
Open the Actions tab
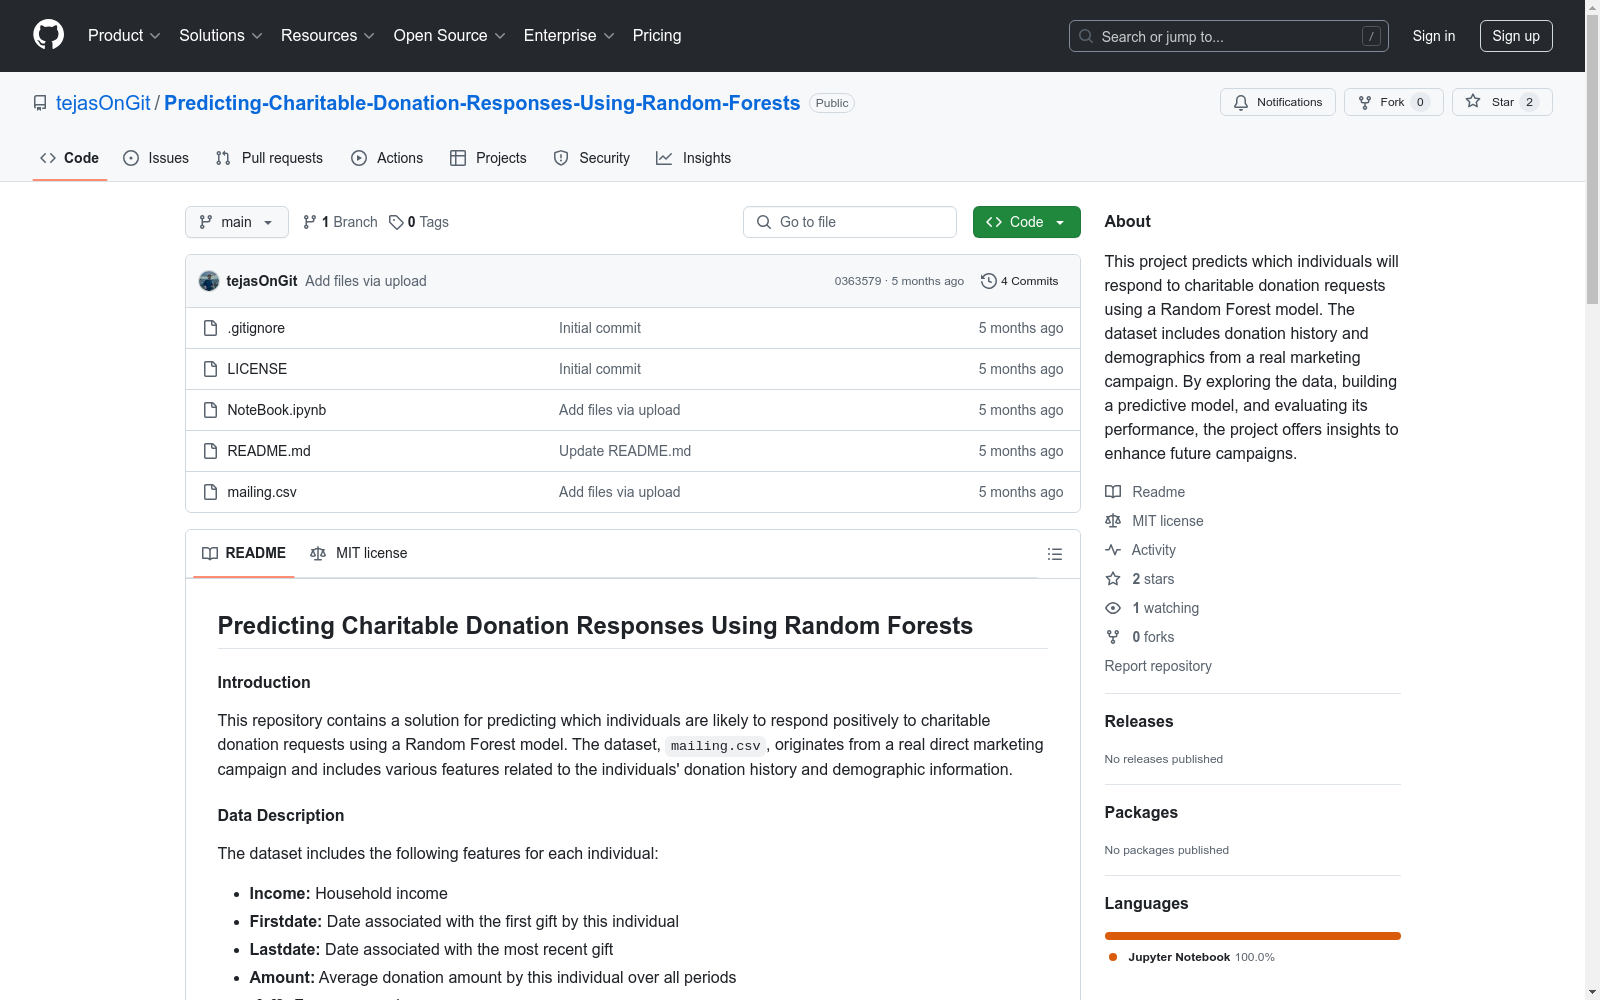pyautogui.click(x=387, y=158)
